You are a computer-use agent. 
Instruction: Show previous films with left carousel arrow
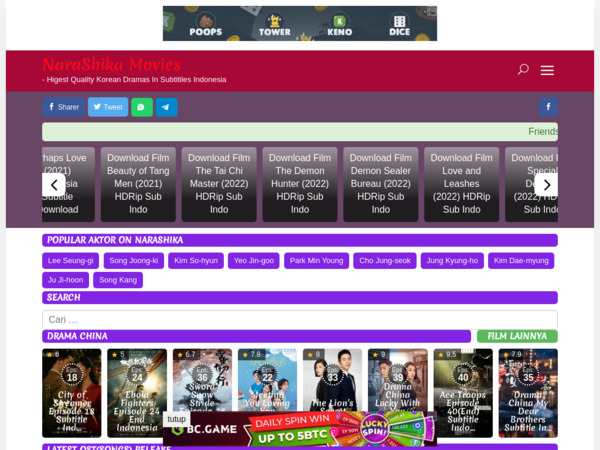[x=54, y=185]
